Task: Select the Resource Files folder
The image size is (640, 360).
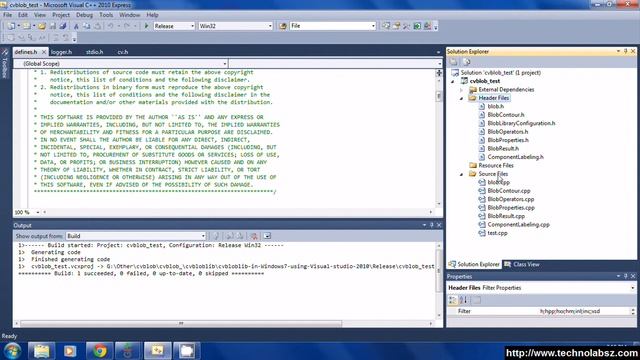Action: pos(496,166)
